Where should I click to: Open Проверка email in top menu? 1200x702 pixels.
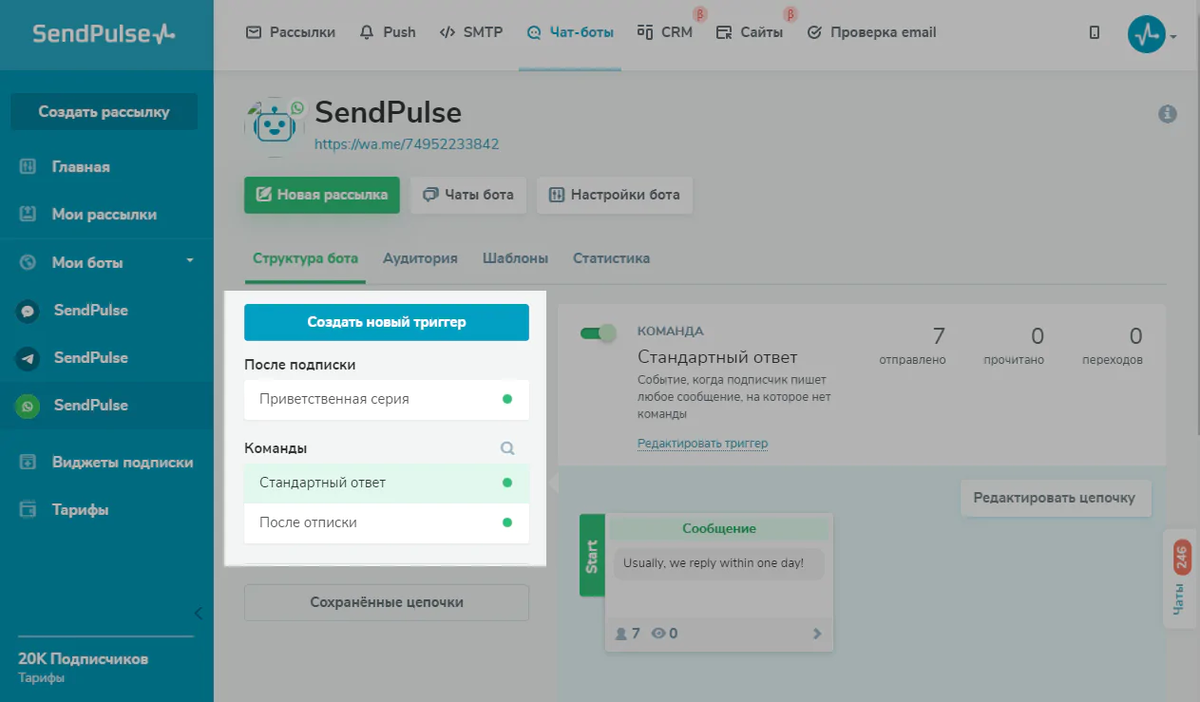point(871,32)
